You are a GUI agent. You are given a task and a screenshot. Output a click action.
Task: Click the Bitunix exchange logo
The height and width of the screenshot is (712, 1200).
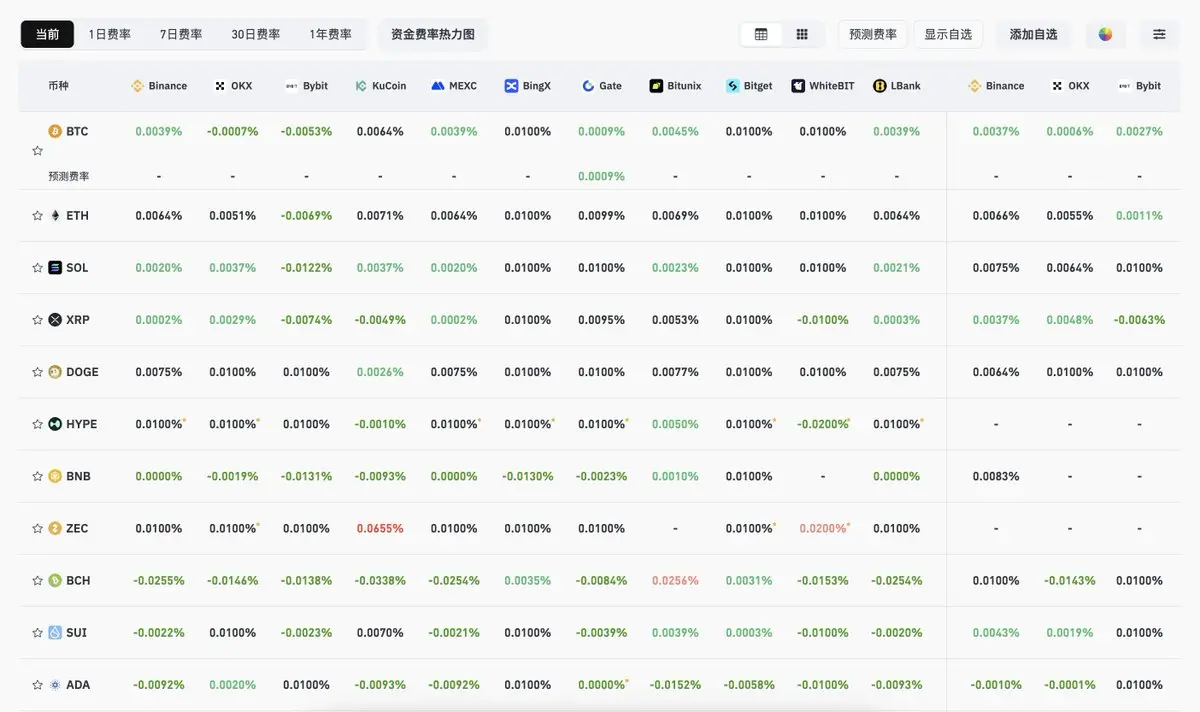coord(656,86)
